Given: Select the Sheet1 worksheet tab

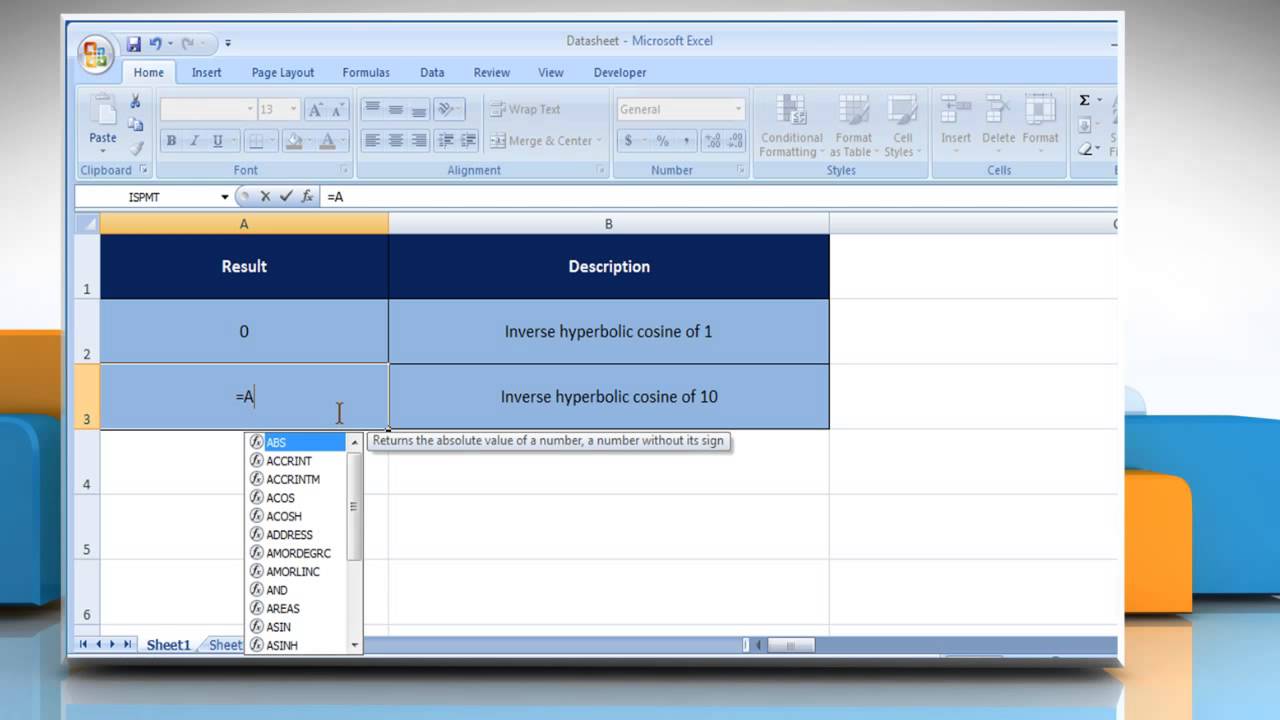Looking at the screenshot, I should 168,645.
